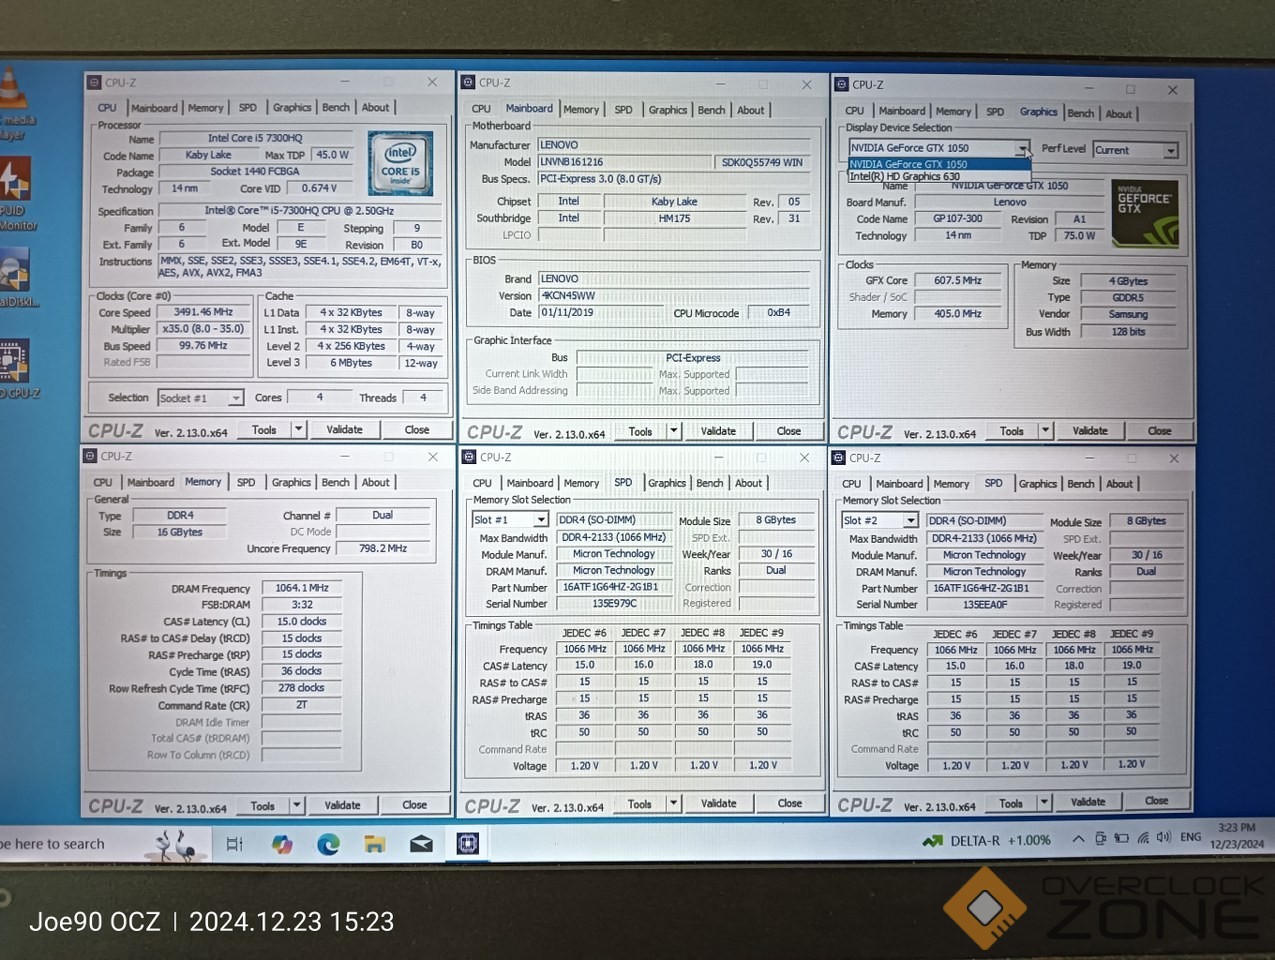
Task: Switch to Mainboard tab in the processor window
Action: pyautogui.click(x=154, y=108)
